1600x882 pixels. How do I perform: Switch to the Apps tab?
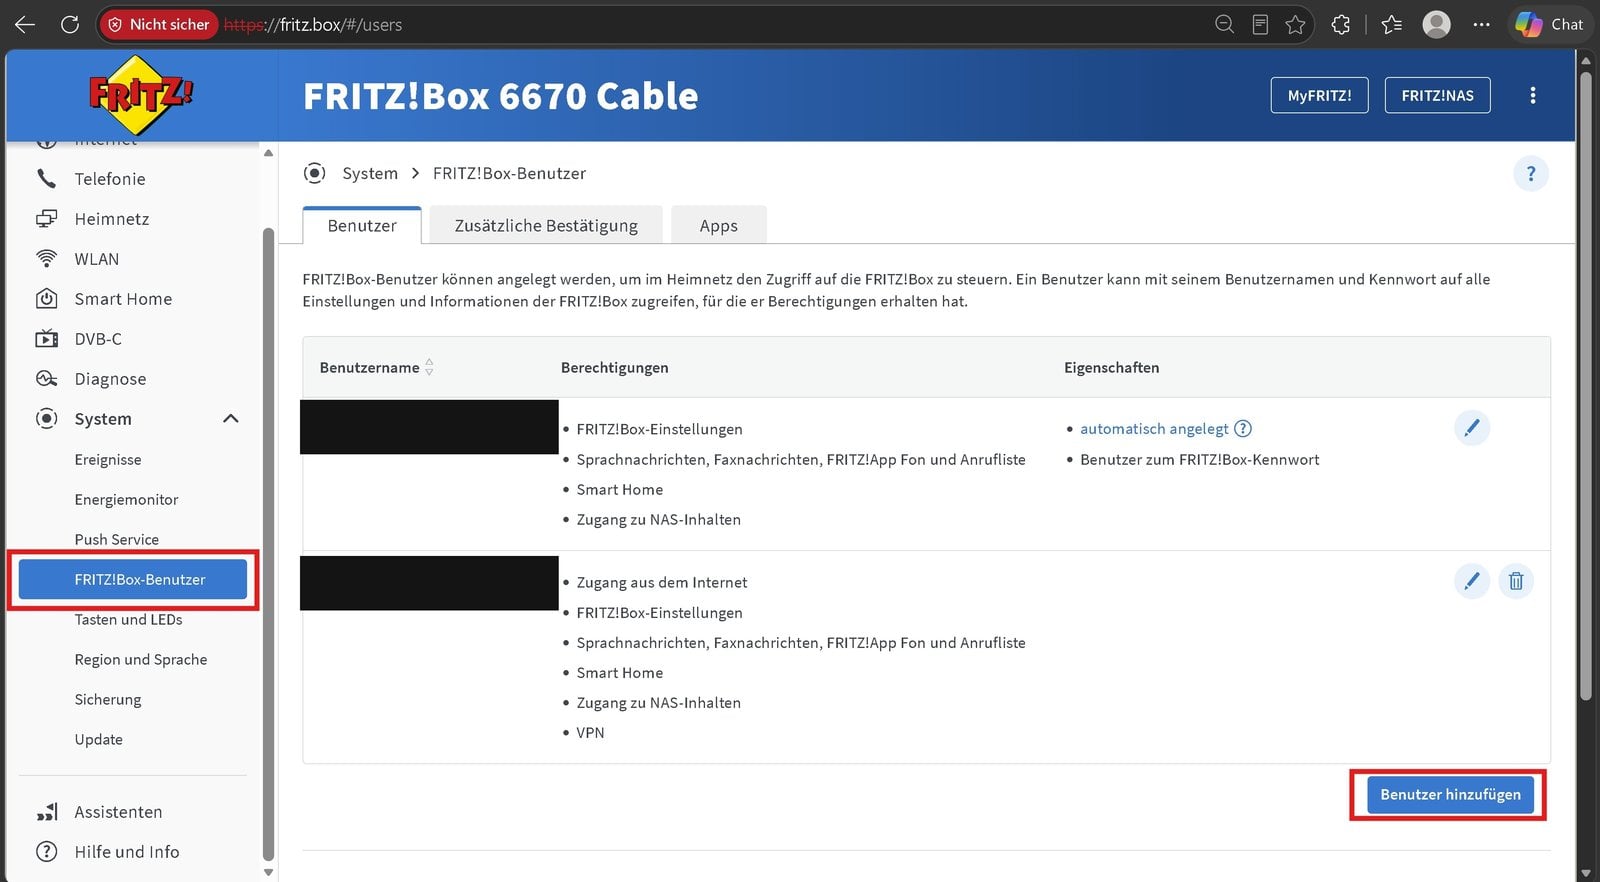point(718,225)
